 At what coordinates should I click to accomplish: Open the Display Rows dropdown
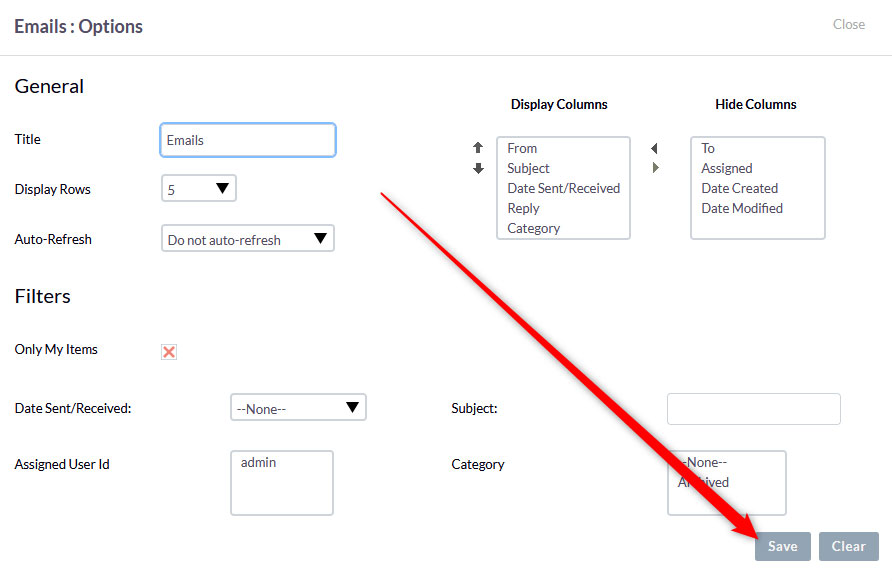pyautogui.click(x=198, y=188)
